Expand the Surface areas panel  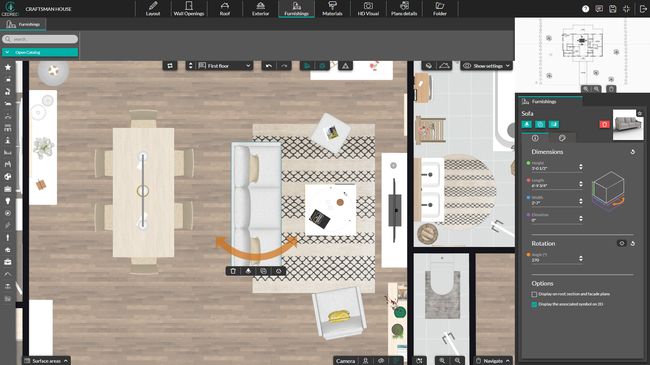[46, 361]
